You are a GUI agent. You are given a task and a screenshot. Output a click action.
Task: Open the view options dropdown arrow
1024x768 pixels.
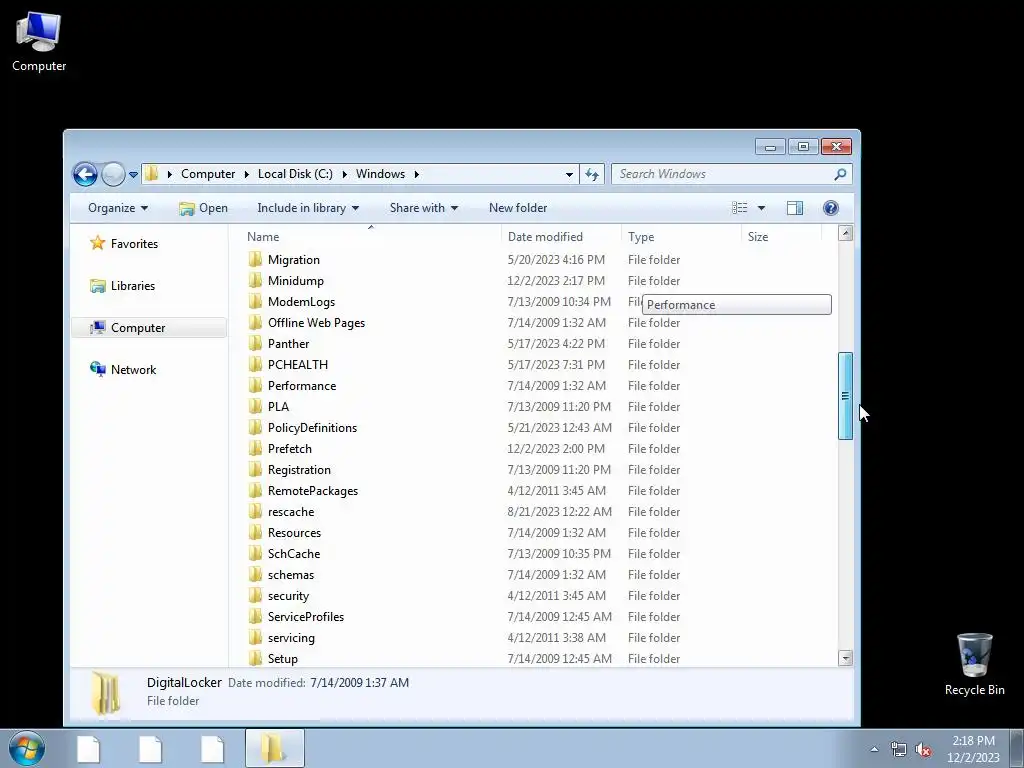pos(761,208)
